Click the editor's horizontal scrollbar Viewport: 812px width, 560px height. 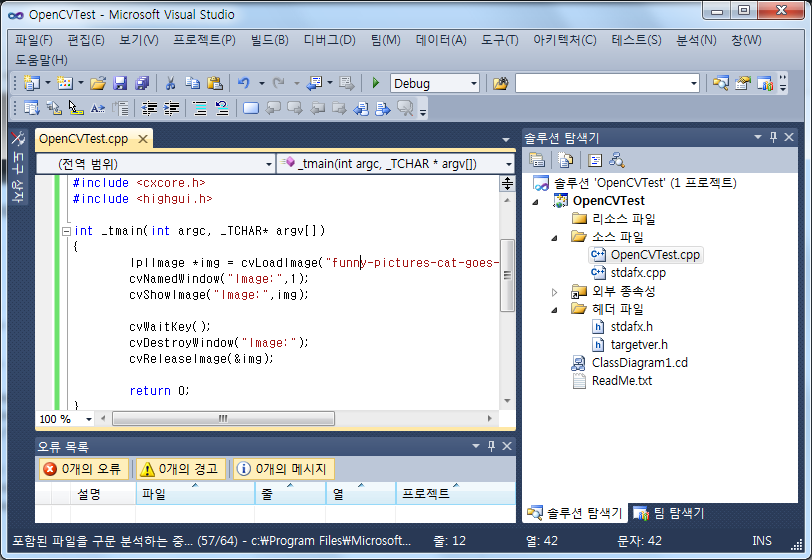point(300,419)
